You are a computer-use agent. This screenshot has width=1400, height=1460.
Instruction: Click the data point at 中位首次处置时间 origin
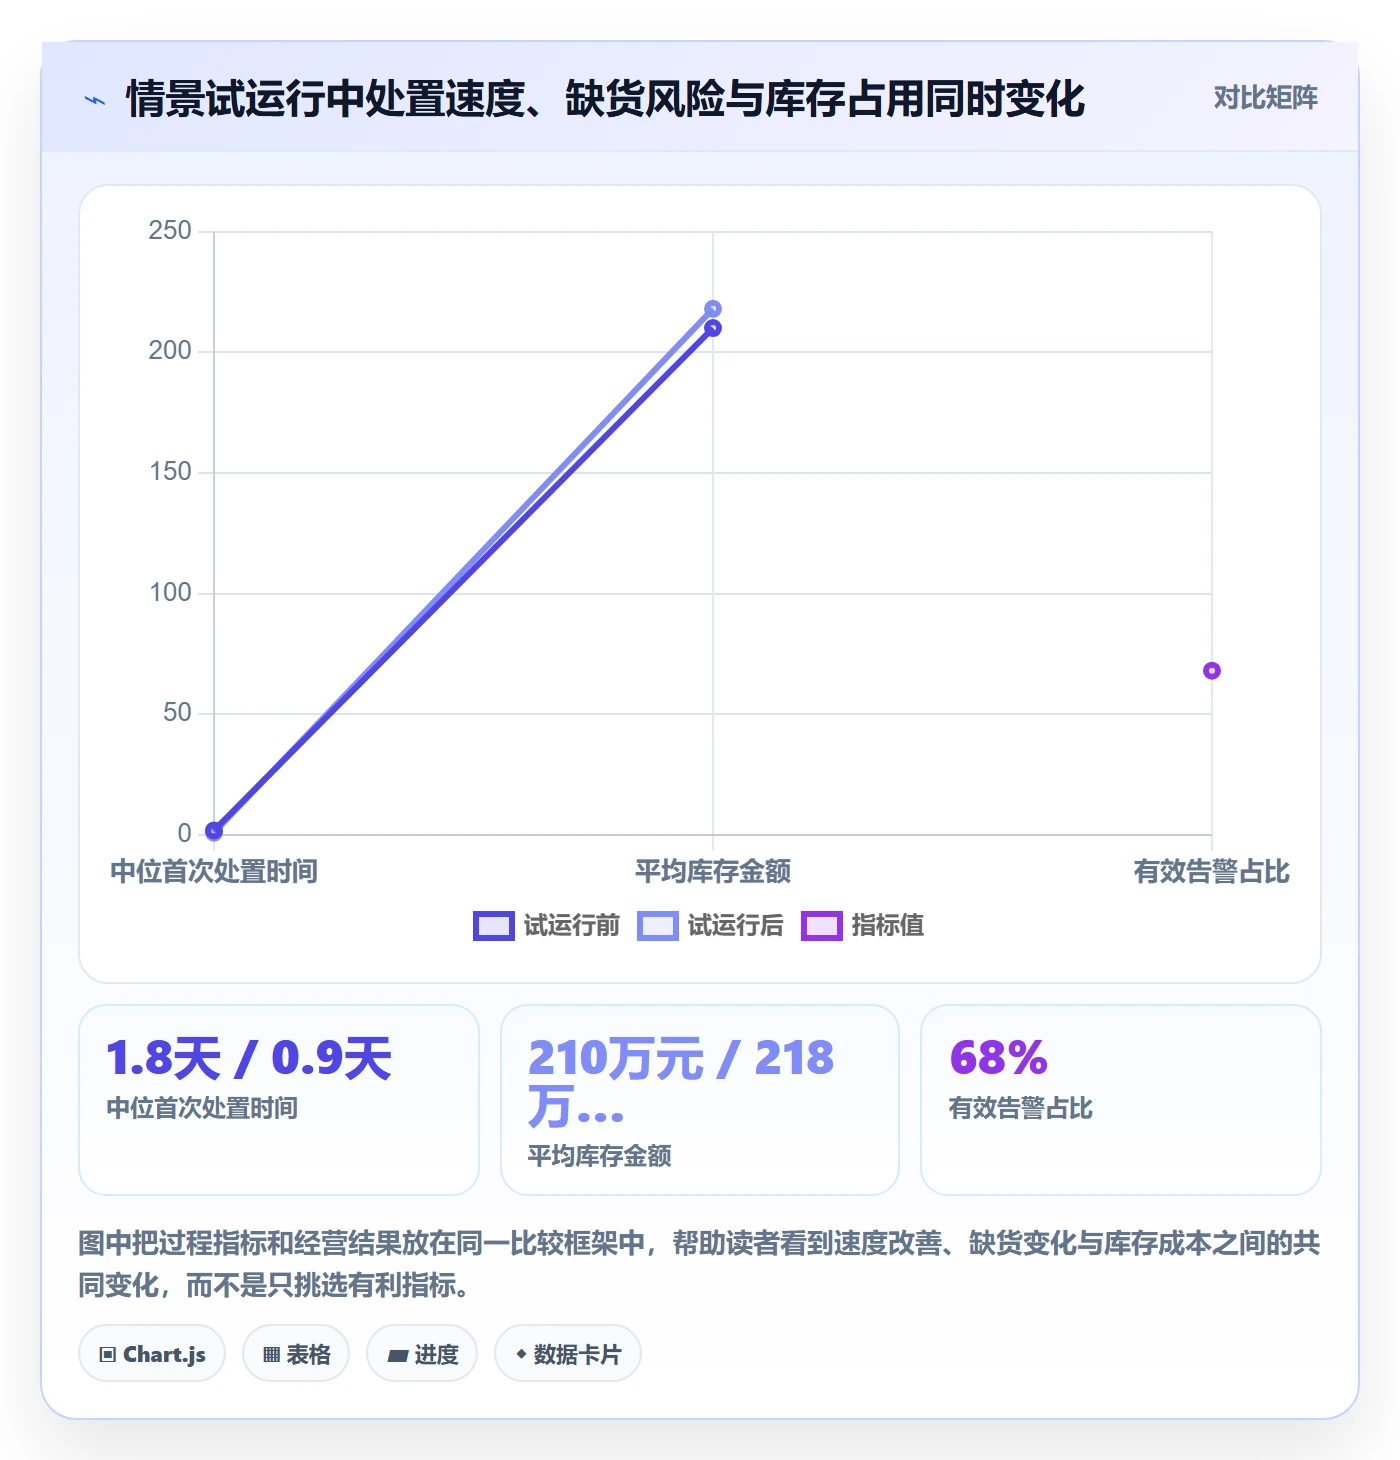point(214,831)
